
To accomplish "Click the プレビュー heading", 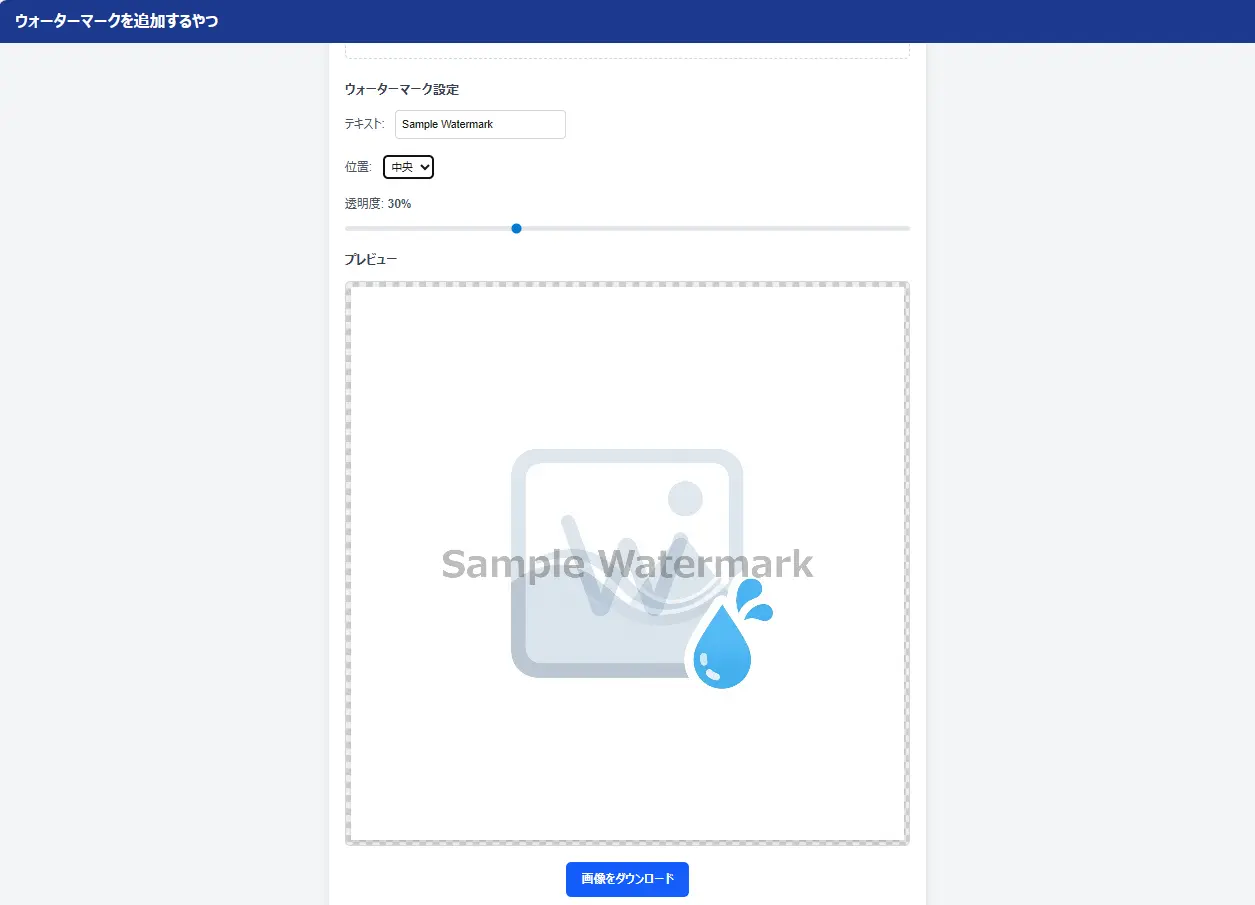I will coord(370,259).
